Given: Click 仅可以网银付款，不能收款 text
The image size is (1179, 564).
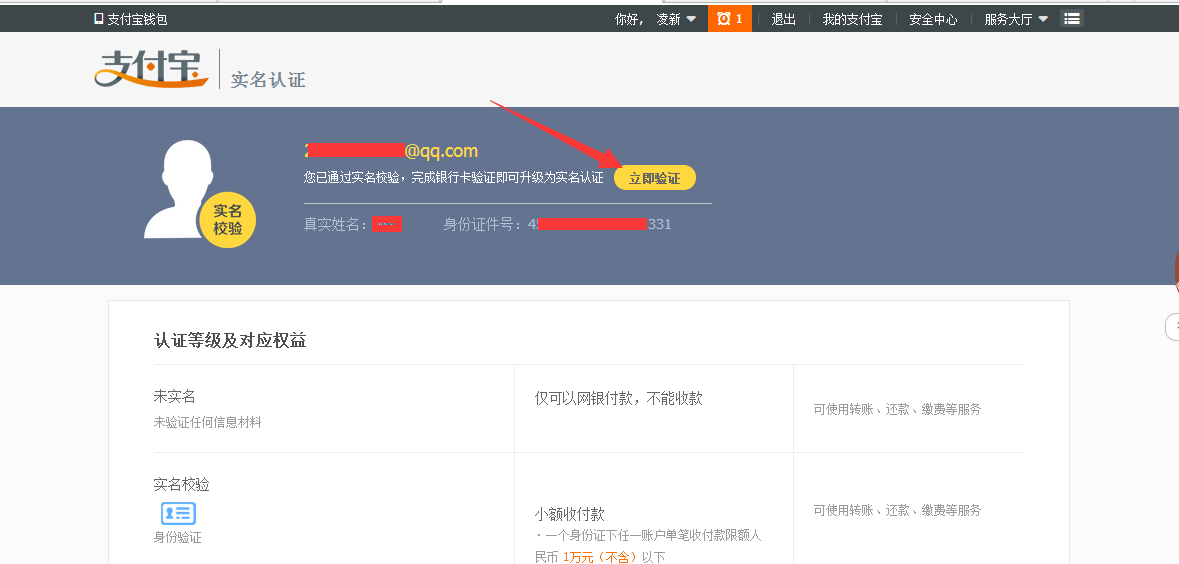Looking at the screenshot, I should point(618,399).
